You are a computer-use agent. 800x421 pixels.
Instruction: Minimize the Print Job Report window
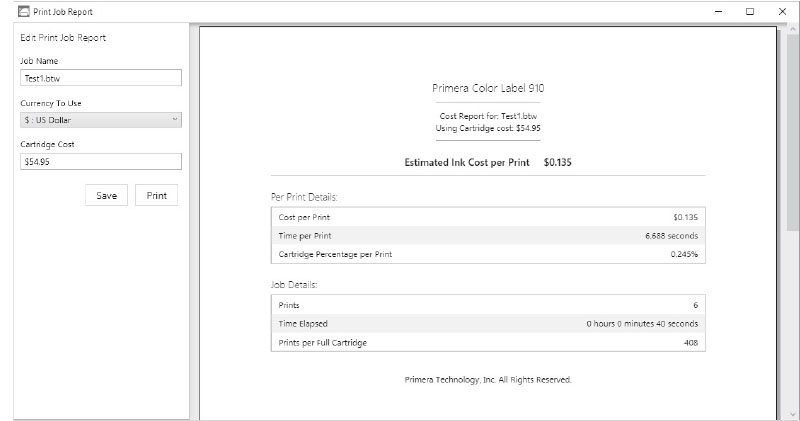(718, 11)
